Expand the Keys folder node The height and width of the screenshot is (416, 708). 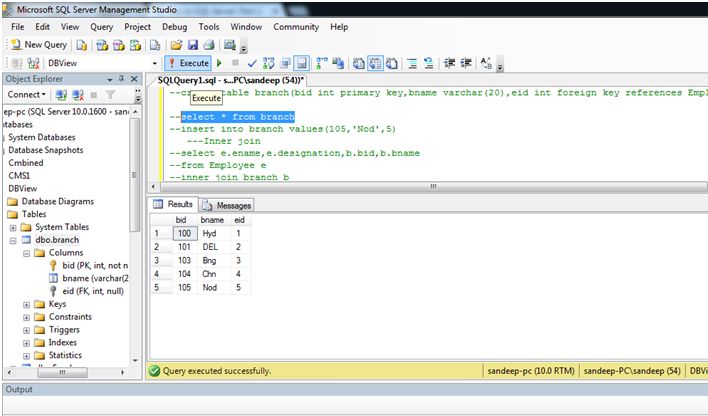[x=26, y=304]
